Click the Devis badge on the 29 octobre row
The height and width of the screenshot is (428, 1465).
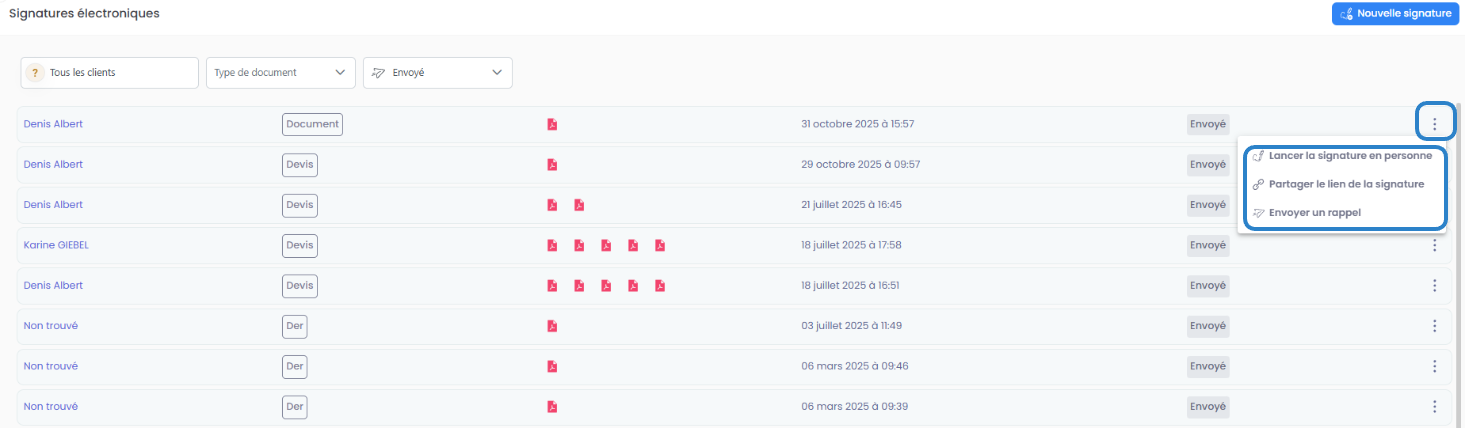pos(300,164)
